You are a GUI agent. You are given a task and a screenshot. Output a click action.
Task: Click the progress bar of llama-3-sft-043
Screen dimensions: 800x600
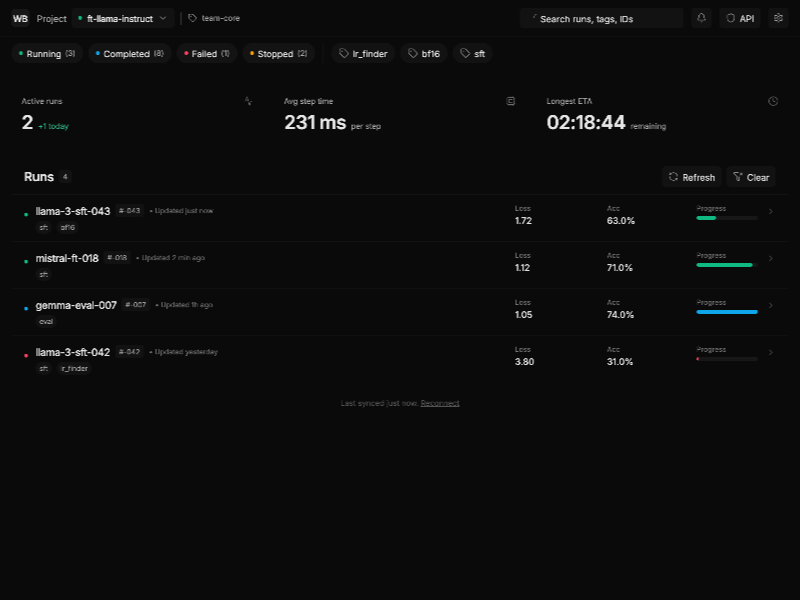click(727, 218)
